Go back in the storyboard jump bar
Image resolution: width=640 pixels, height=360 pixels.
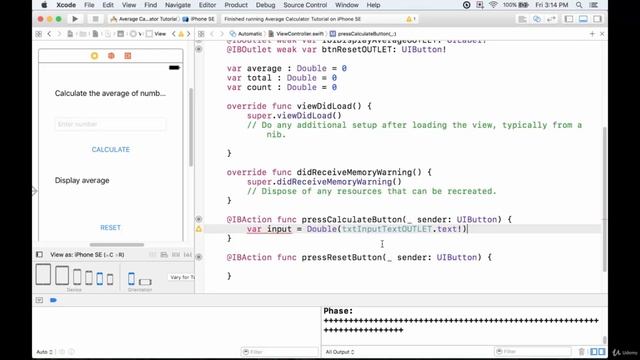click(x=49, y=34)
